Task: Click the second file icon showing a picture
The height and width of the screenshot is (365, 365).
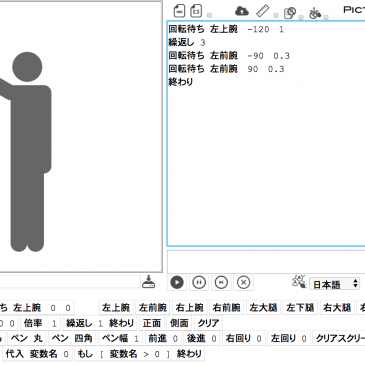Action: click(x=196, y=11)
